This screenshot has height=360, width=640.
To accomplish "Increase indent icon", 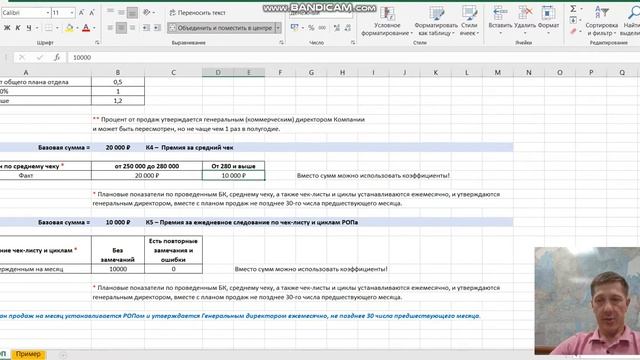I will [x=157, y=28].
